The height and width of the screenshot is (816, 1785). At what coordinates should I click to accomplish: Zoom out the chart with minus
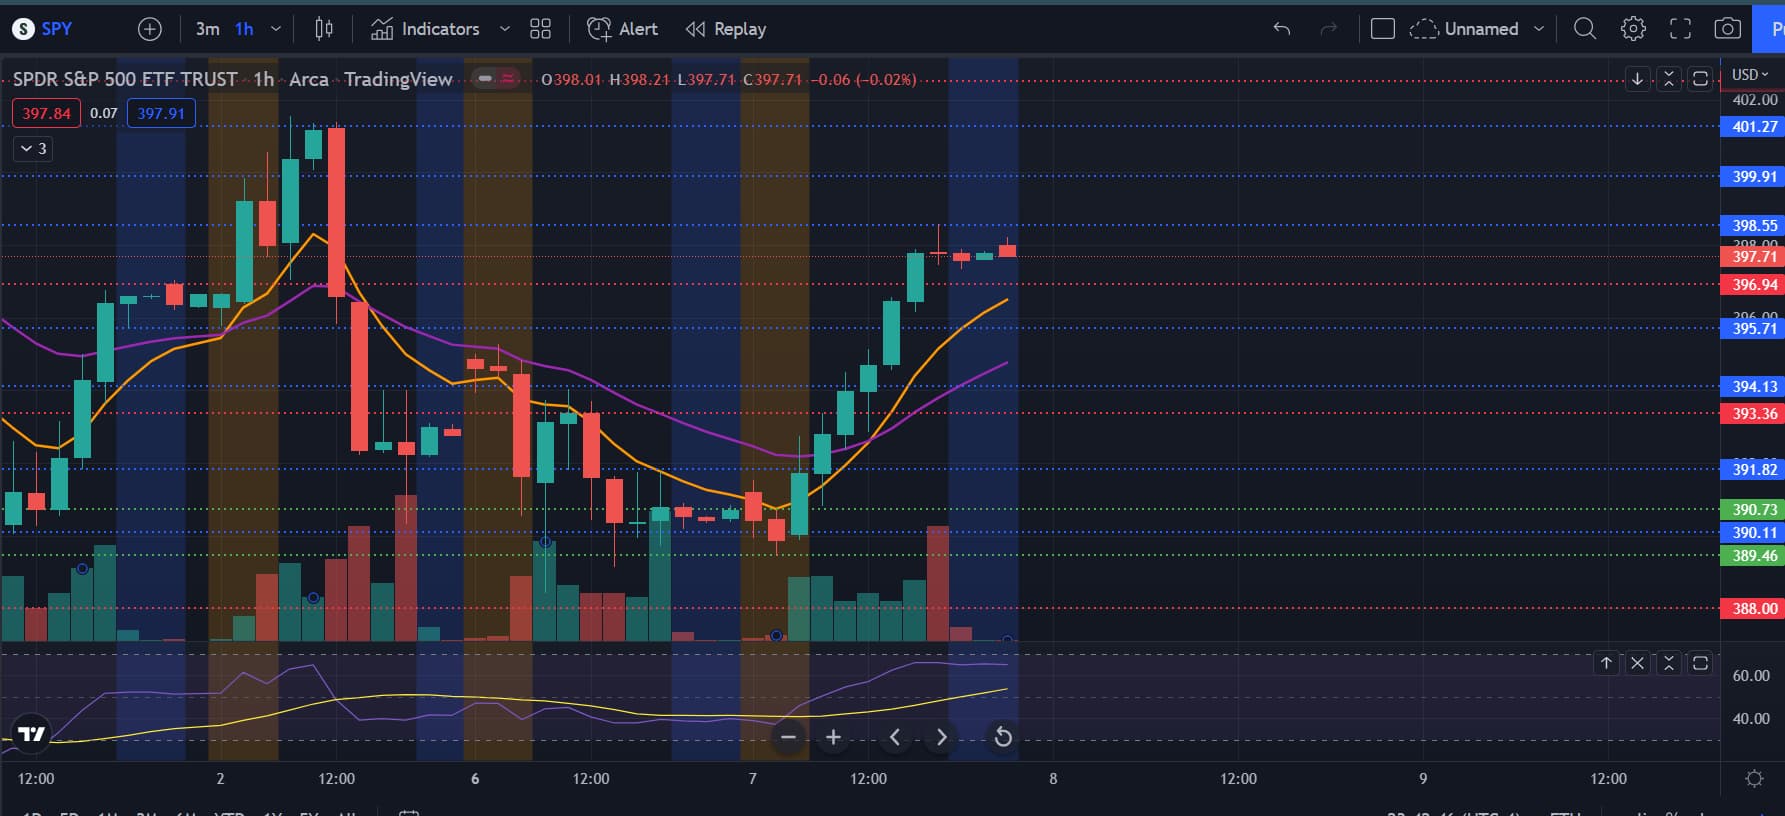pos(788,738)
